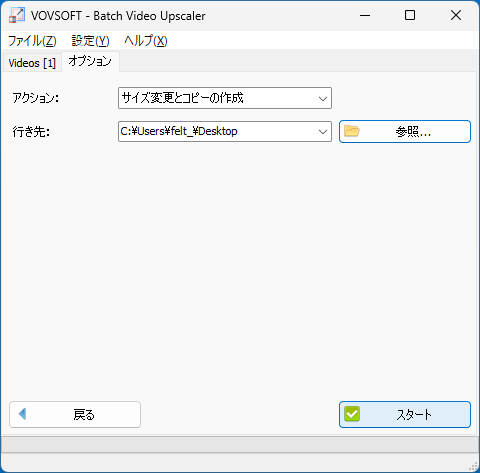Click the VOVSOFT app icon in title bar
Image resolution: width=480 pixels, height=473 pixels.
(x=17, y=15)
